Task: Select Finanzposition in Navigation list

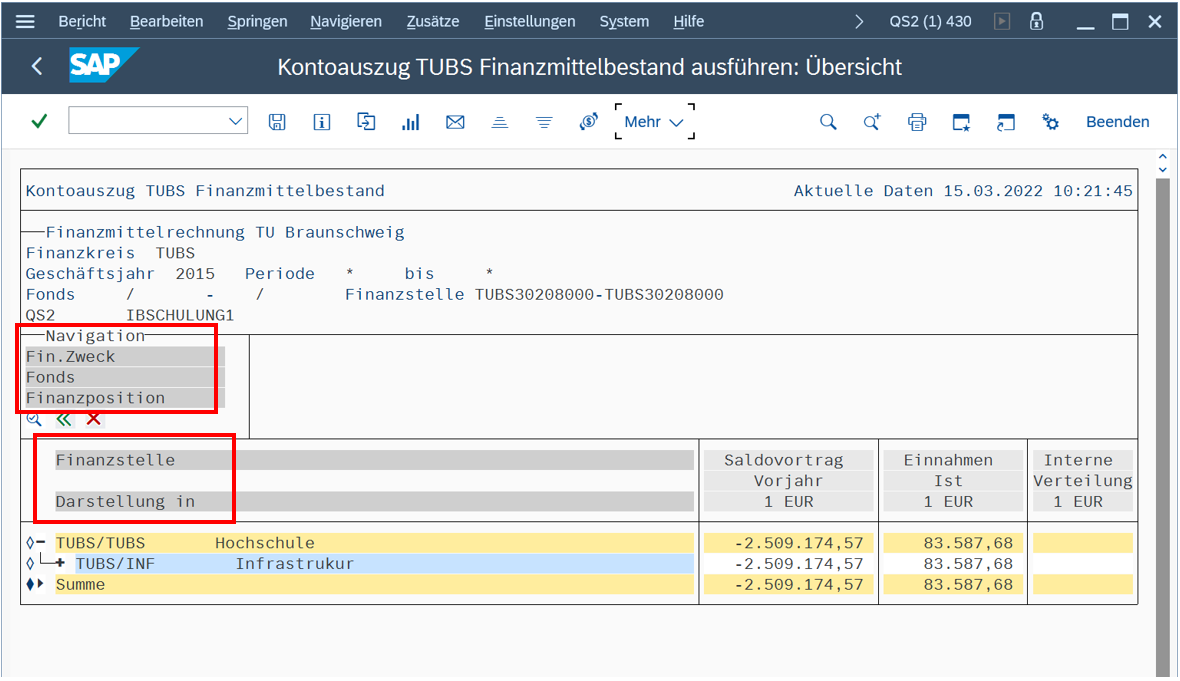Action: (95, 398)
